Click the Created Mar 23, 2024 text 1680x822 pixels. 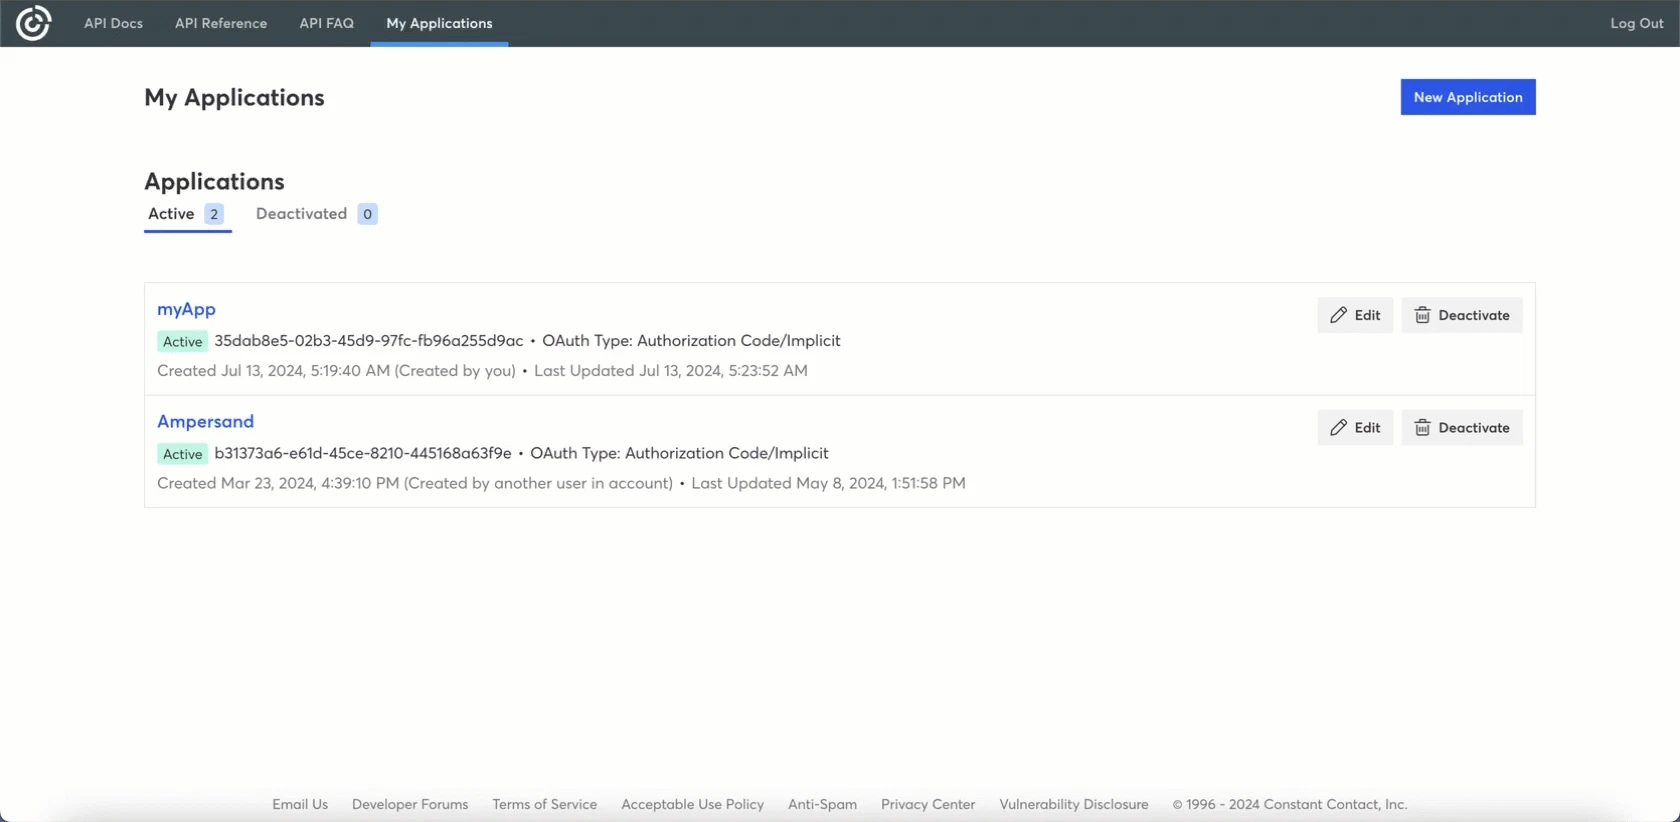[x=415, y=483]
